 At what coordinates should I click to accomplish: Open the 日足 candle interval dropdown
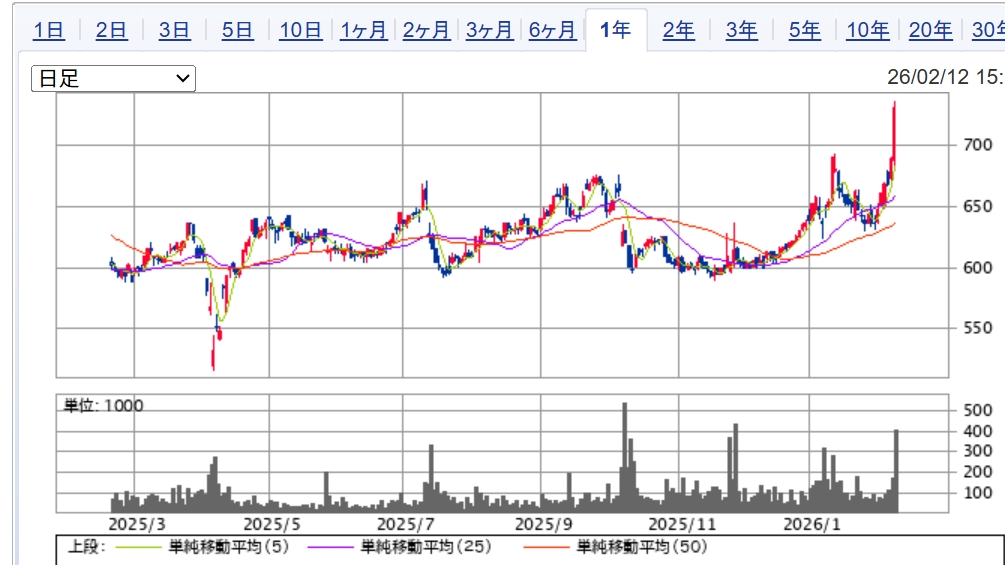(x=113, y=78)
